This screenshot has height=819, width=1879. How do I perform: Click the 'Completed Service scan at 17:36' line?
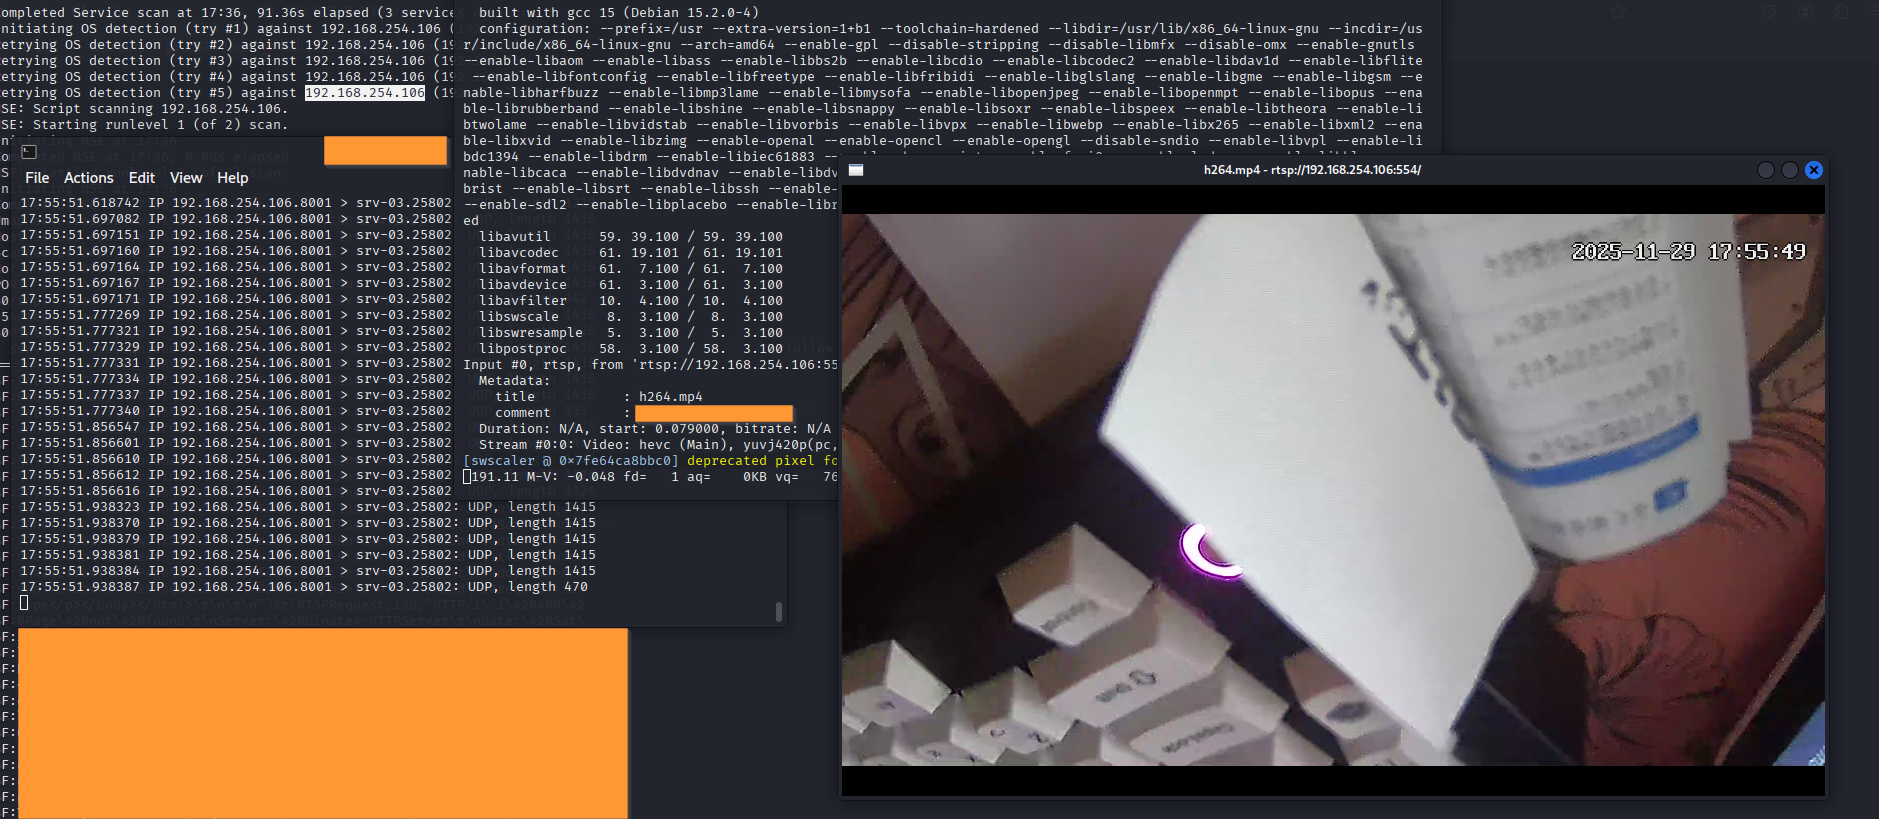(x=227, y=13)
